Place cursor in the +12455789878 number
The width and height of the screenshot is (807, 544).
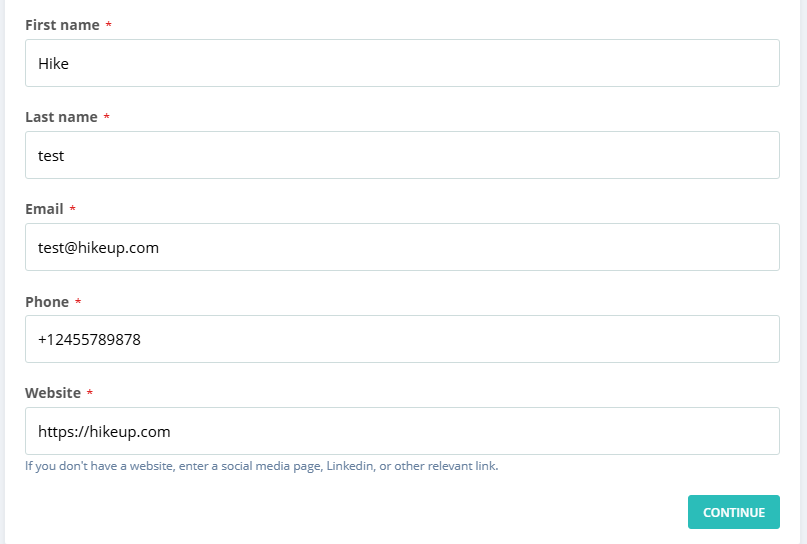coord(89,339)
